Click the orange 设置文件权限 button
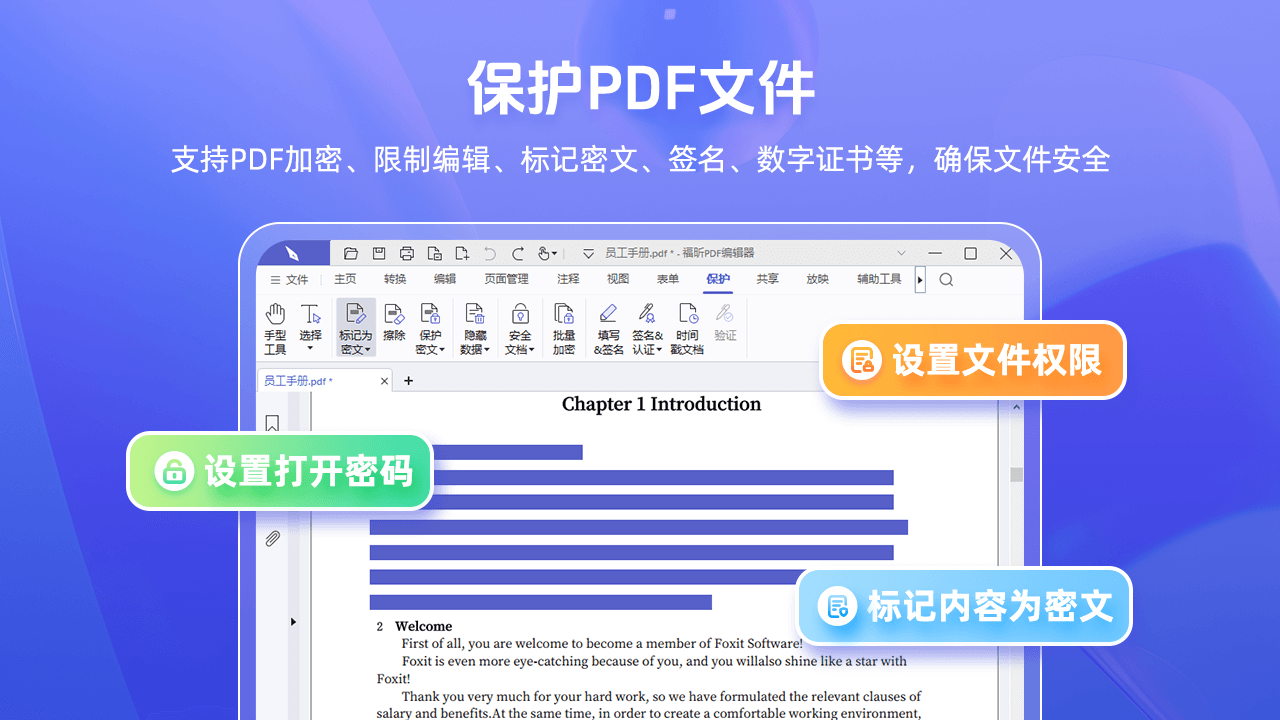Screen dimensions: 1280x720 pos(973,360)
